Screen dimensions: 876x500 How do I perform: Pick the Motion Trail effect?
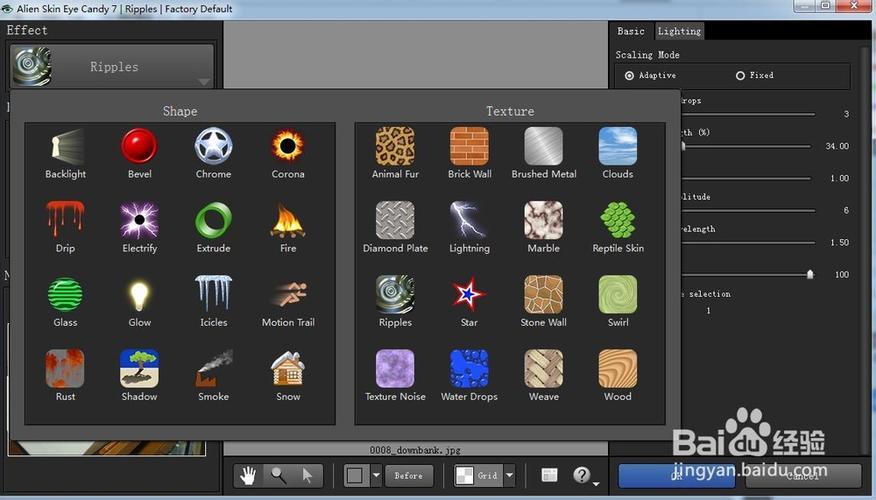(288, 302)
